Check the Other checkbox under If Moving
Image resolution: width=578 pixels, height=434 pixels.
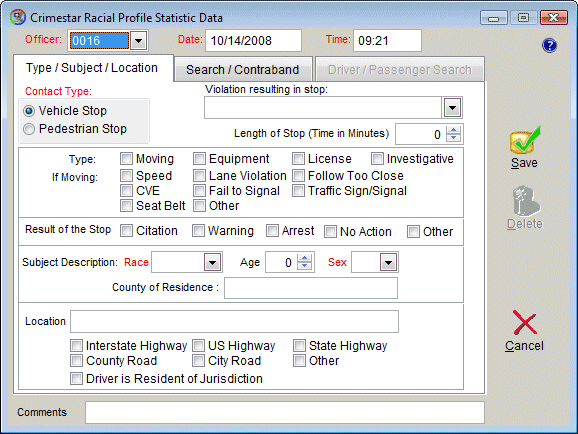coord(199,205)
